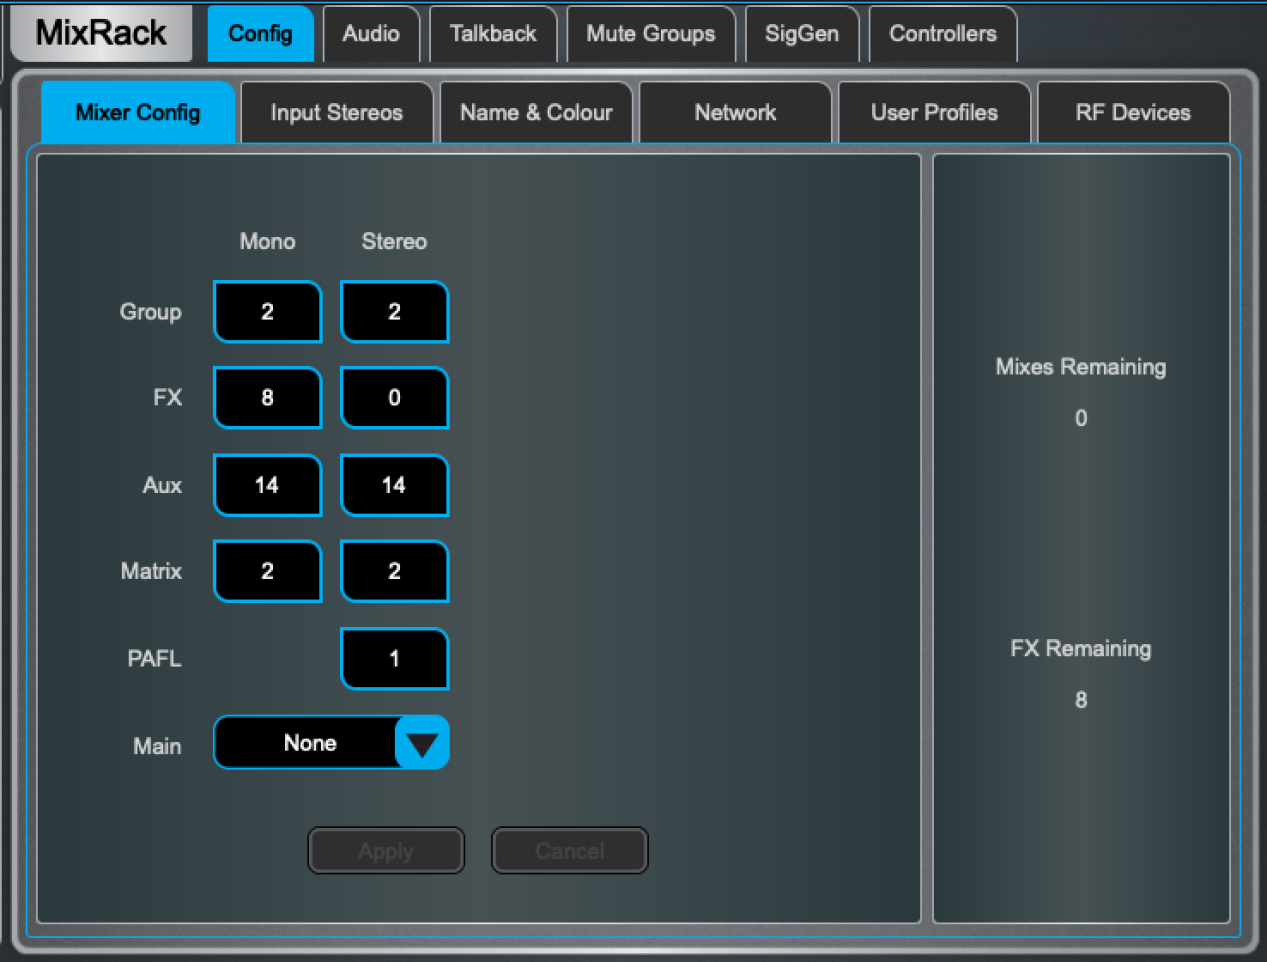This screenshot has width=1267, height=962.
Task: Click the 'FX Remaining' label
Action: point(1081,649)
